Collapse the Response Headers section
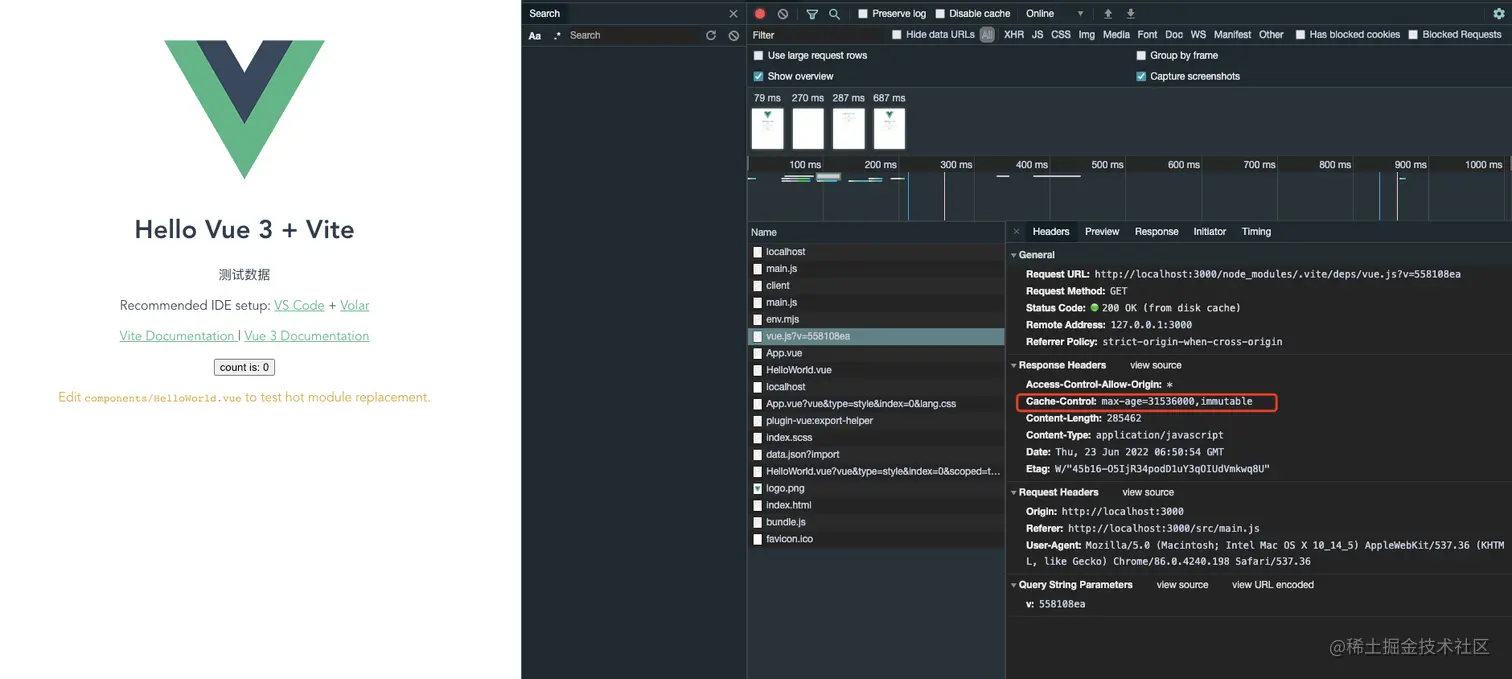This screenshot has width=1512, height=679. click(x=1014, y=366)
